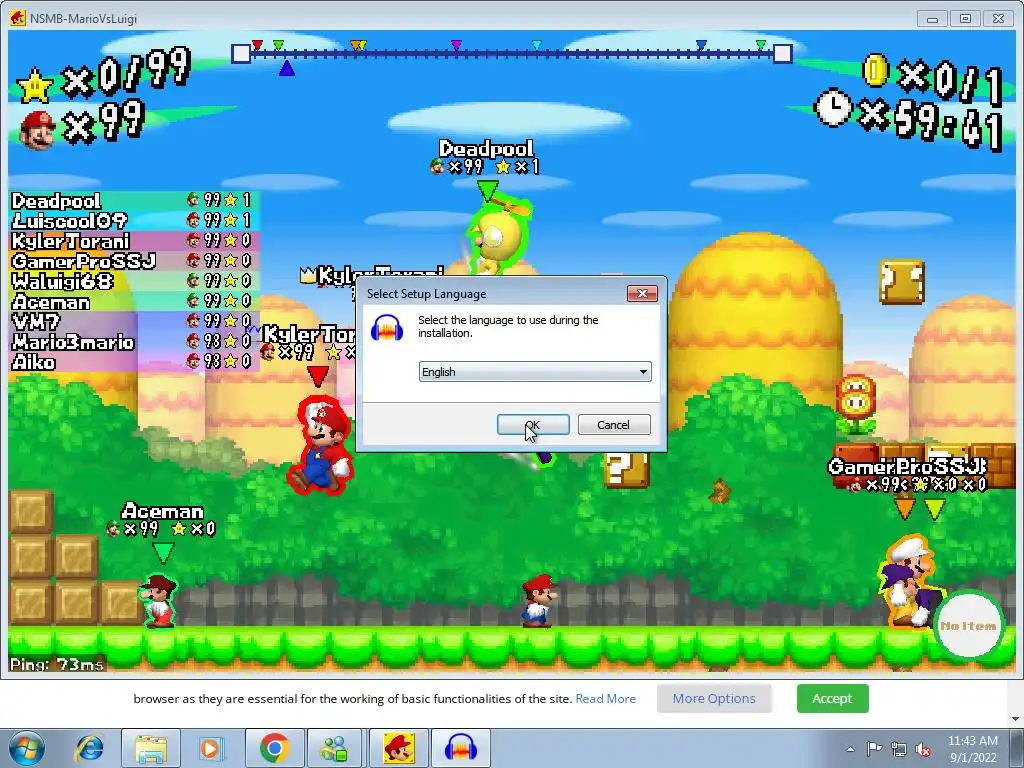Screen dimensions: 1024x768
Task: Click the red-outlined Mario character
Action: click(x=320, y=444)
